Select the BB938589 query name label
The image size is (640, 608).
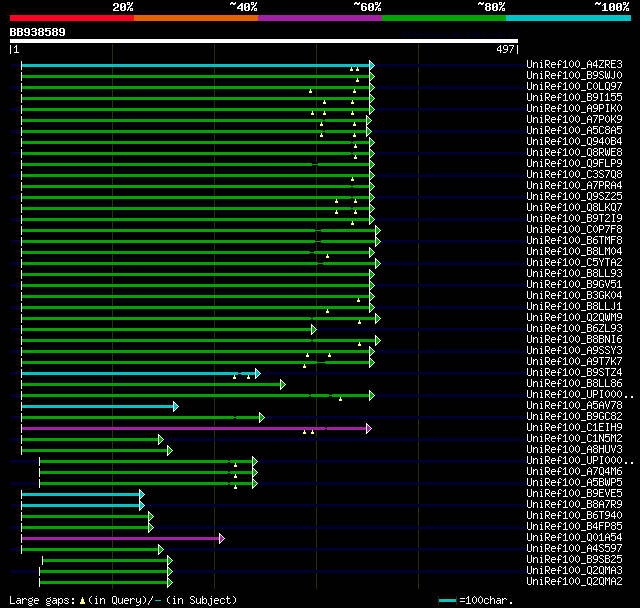[x=38, y=32]
